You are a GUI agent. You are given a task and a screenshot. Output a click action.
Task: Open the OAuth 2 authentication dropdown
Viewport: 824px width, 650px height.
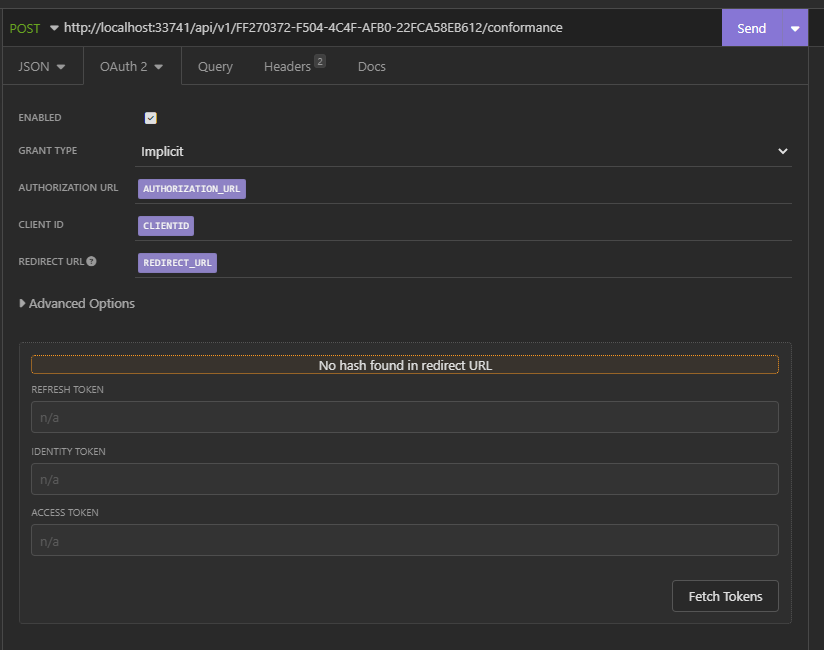click(x=124, y=66)
